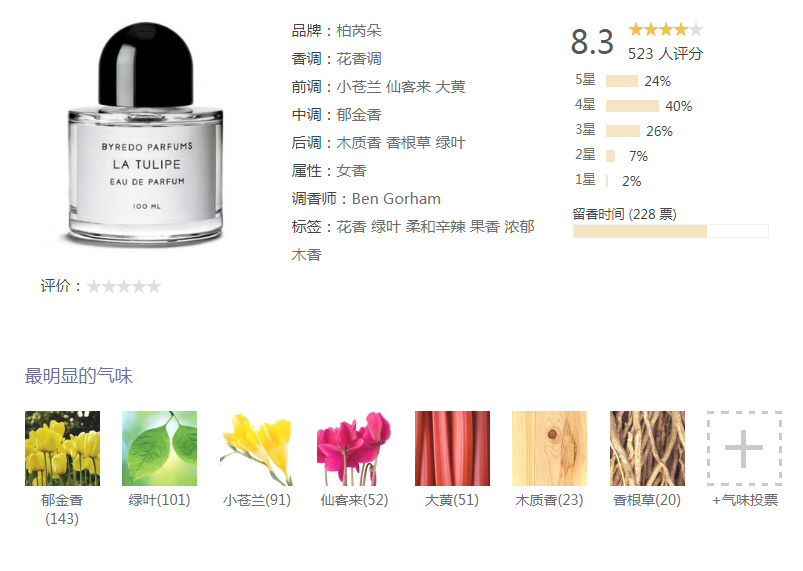Rate three stars in the 评价 row
The image size is (803, 571).
124,286
